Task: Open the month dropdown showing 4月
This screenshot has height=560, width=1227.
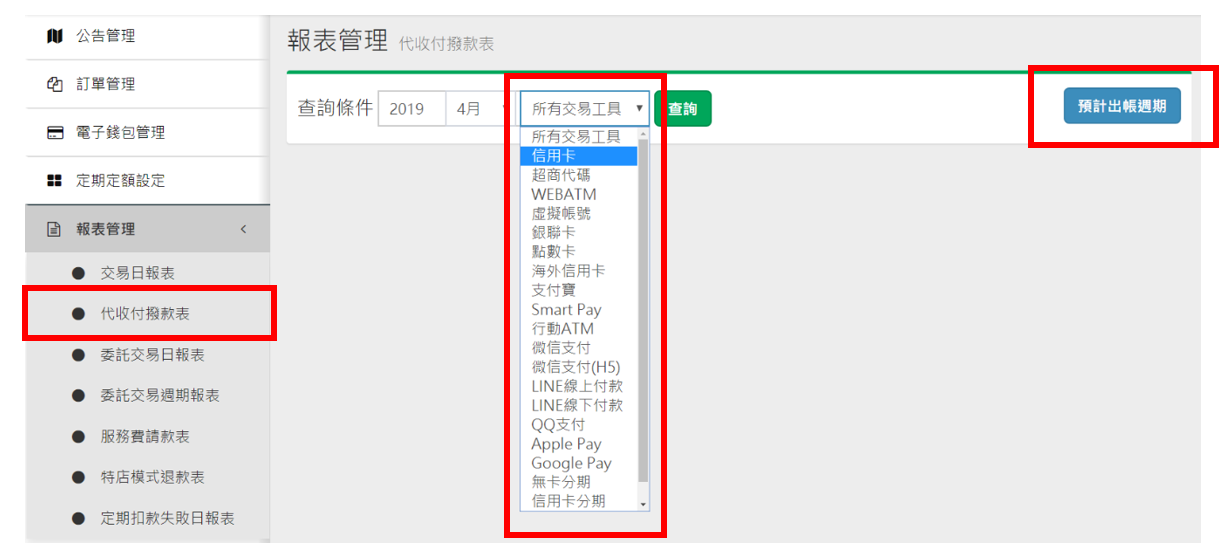Action: click(481, 109)
